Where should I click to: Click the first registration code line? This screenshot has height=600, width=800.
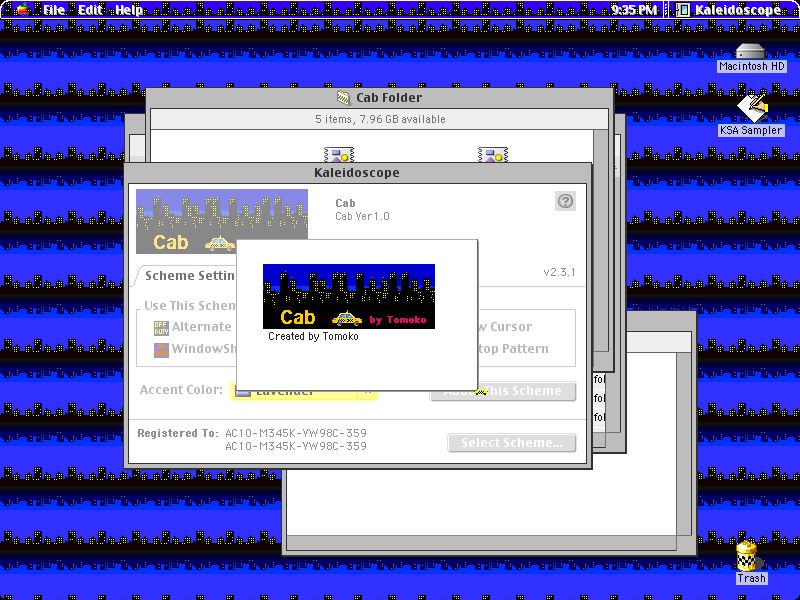(x=296, y=433)
